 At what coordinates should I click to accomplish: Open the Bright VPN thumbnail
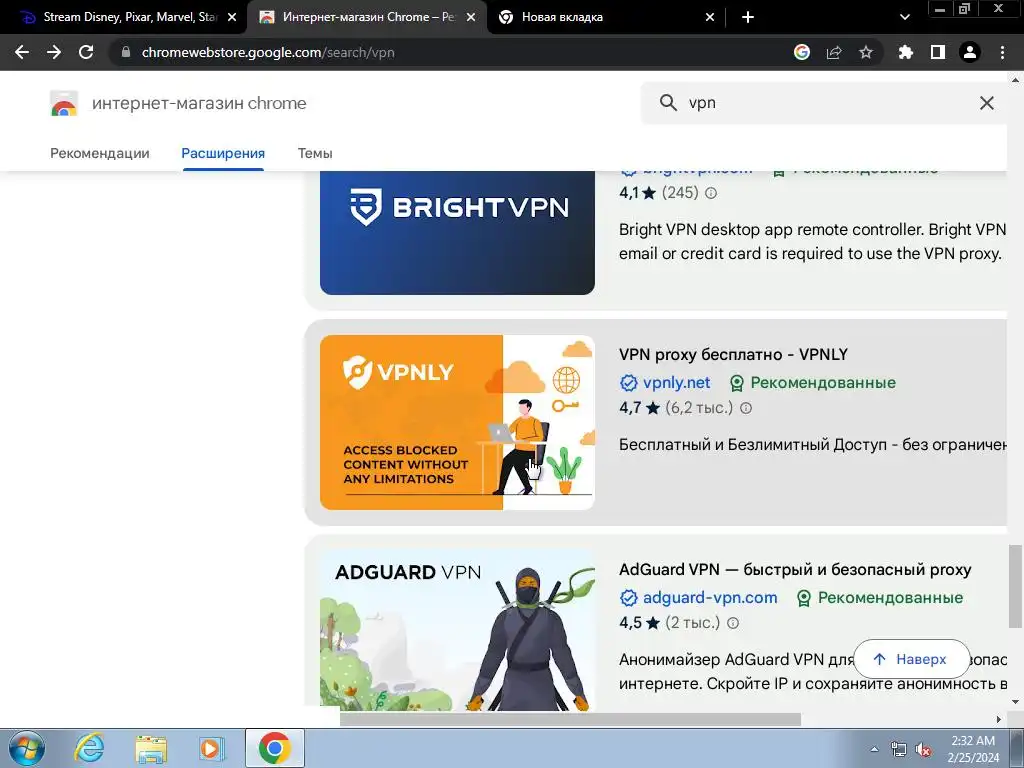pyautogui.click(x=457, y=232)
